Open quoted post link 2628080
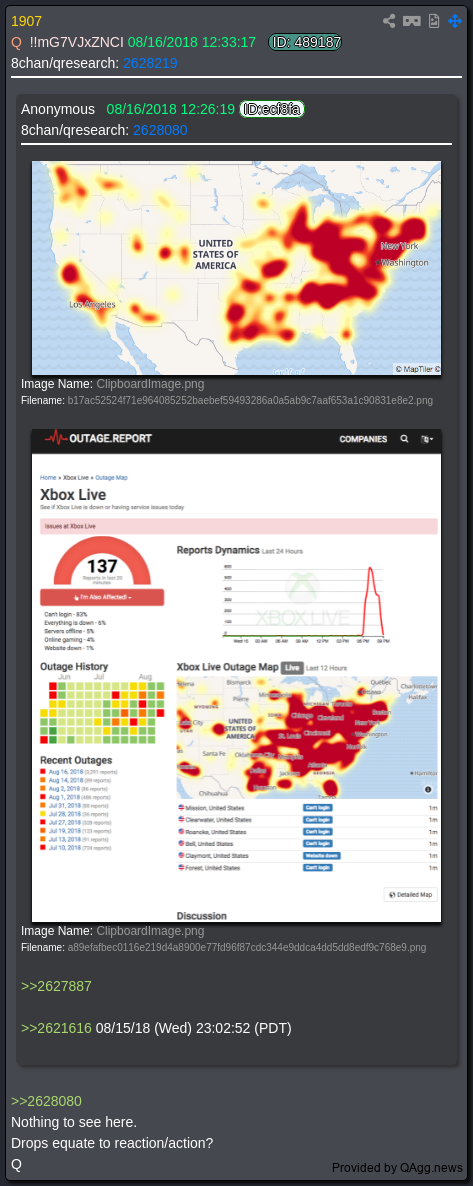Image resolution: width=473 pixels, height=1186 pixels. pyautogui.click(x=160, y=131)
